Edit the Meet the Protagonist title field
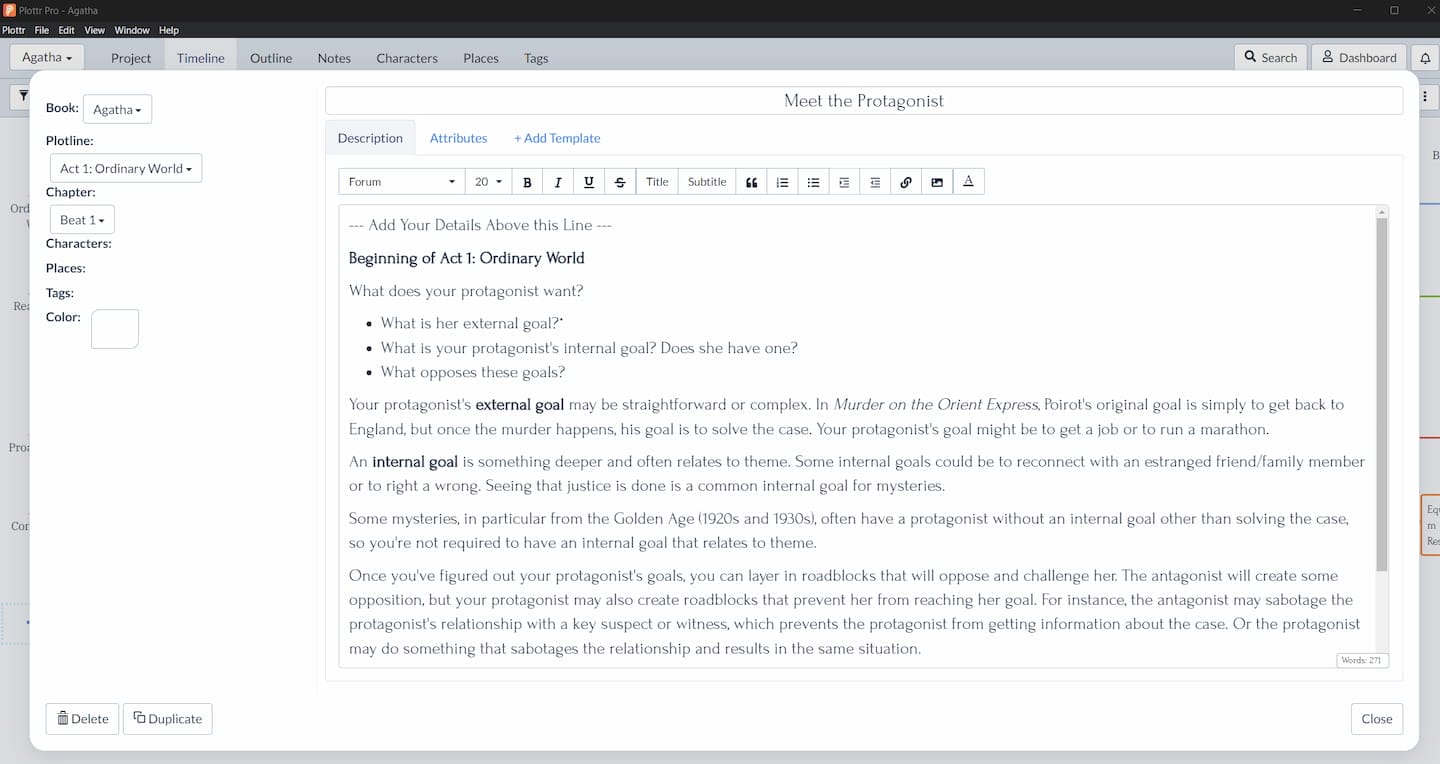 tap(863, 100)
